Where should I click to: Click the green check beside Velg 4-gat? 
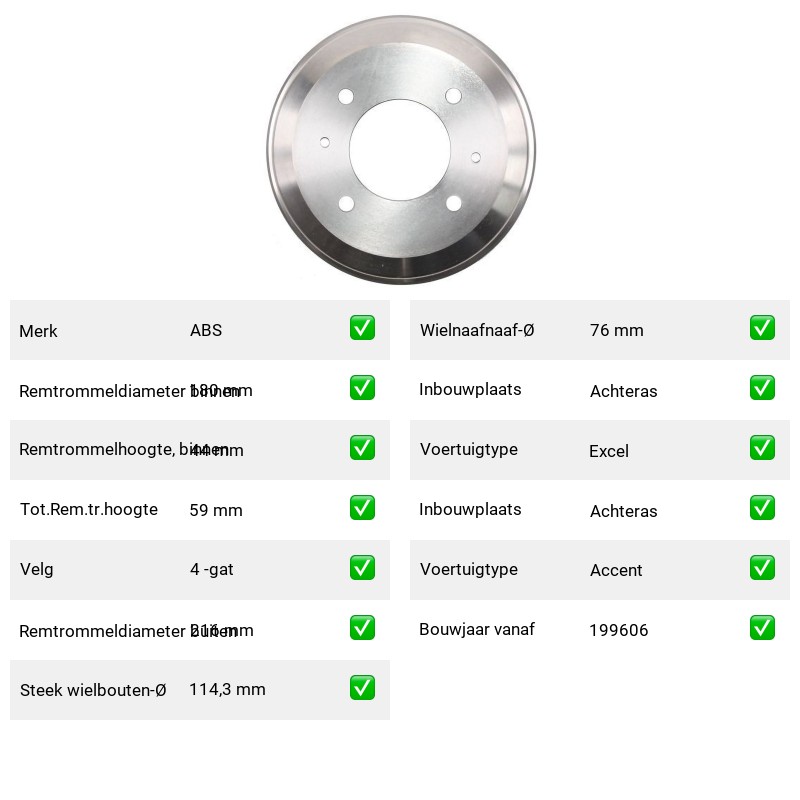point(362,568)
